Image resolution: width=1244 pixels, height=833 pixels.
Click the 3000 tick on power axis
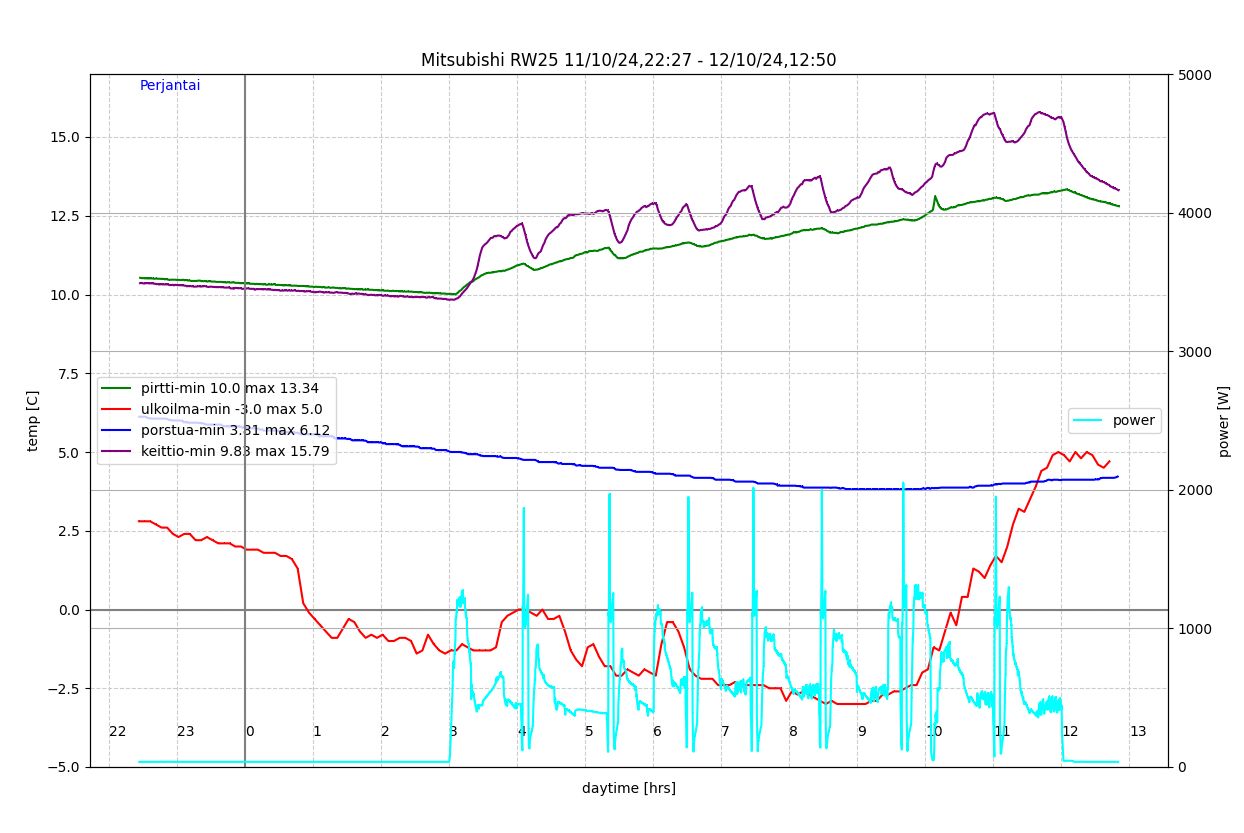click(x=1194, y=352)
